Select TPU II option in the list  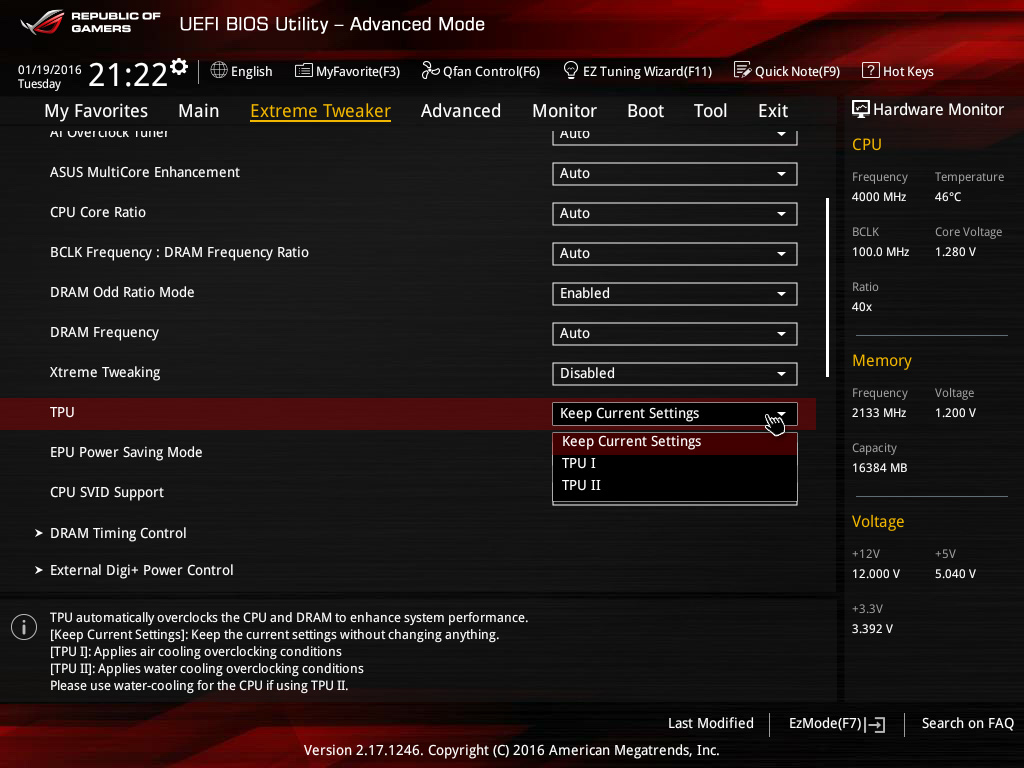coord(675,485)
